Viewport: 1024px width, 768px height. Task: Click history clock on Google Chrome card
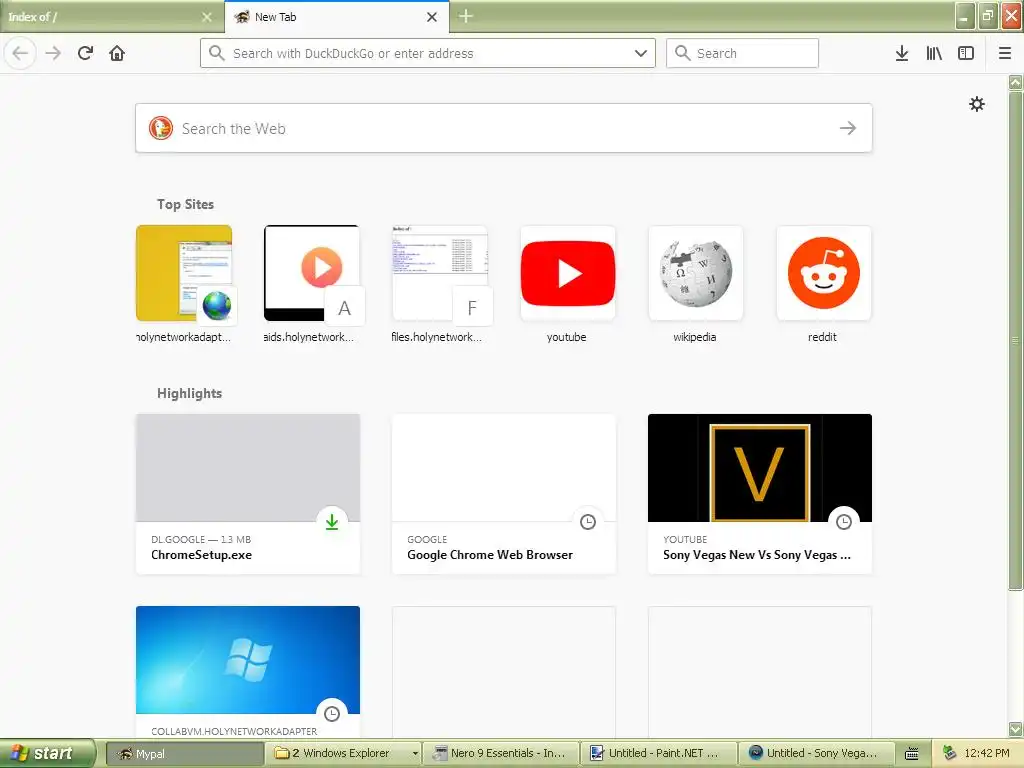click(x=588, y=521)
